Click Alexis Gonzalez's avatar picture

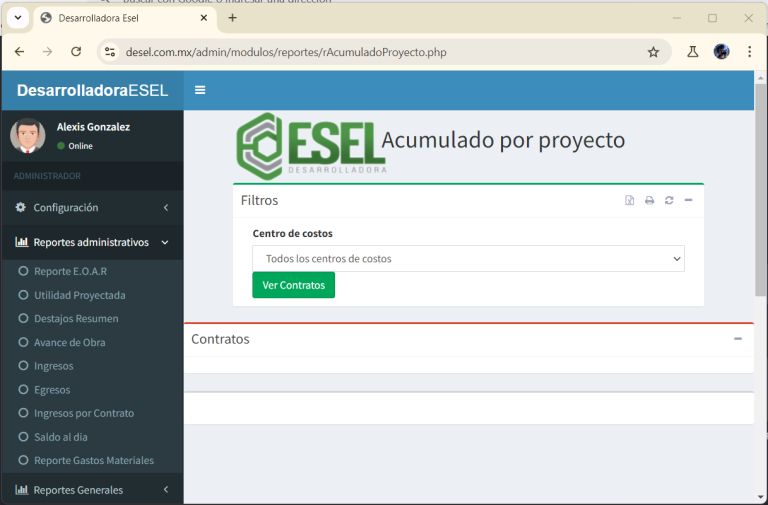tap(27, 135)
